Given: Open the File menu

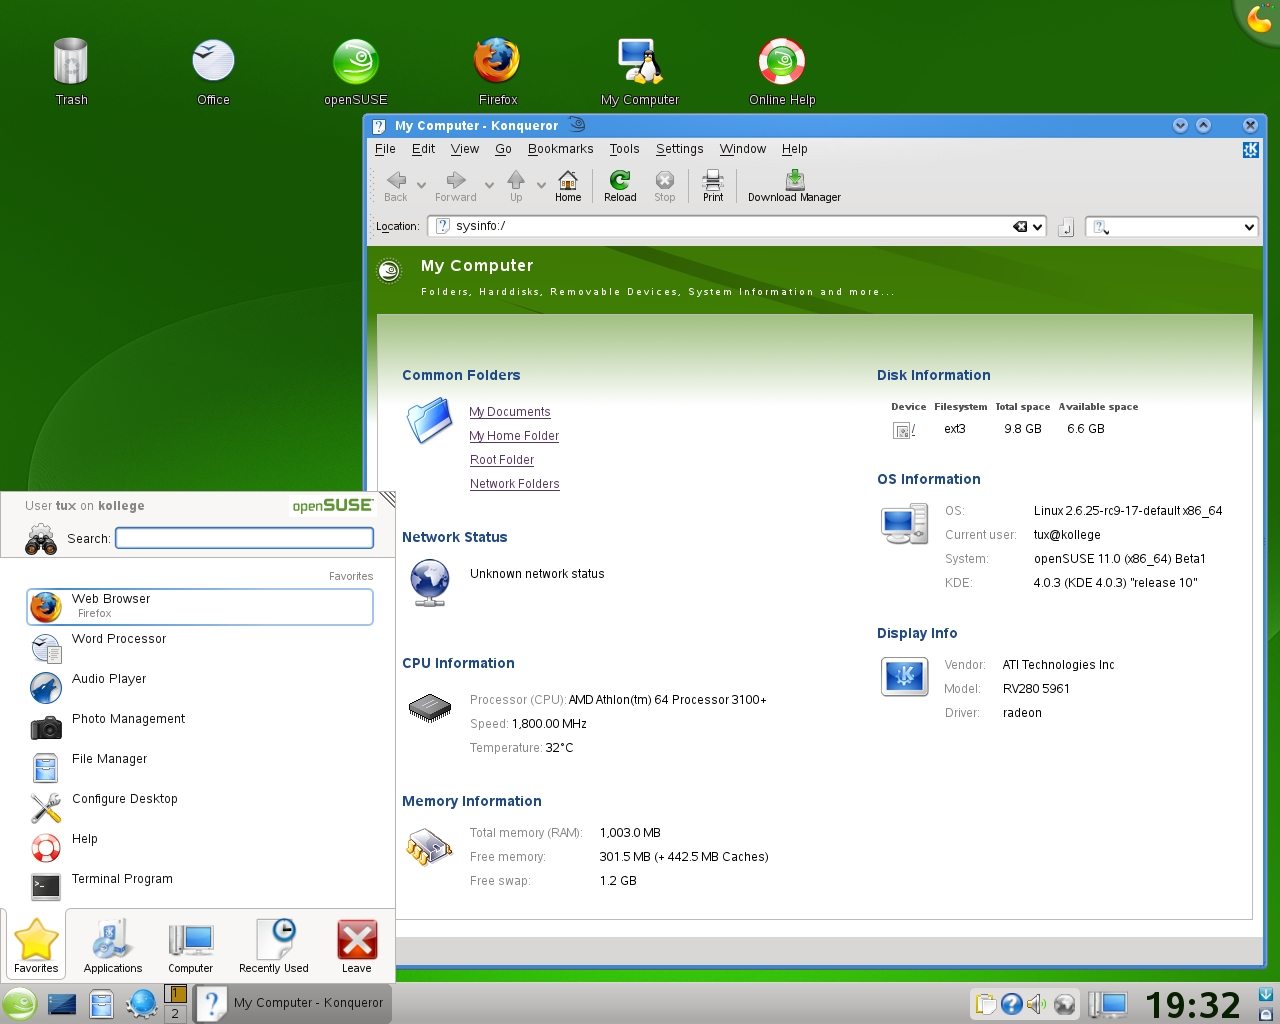Looking at the screenshot, I should (x=385, y=149).
